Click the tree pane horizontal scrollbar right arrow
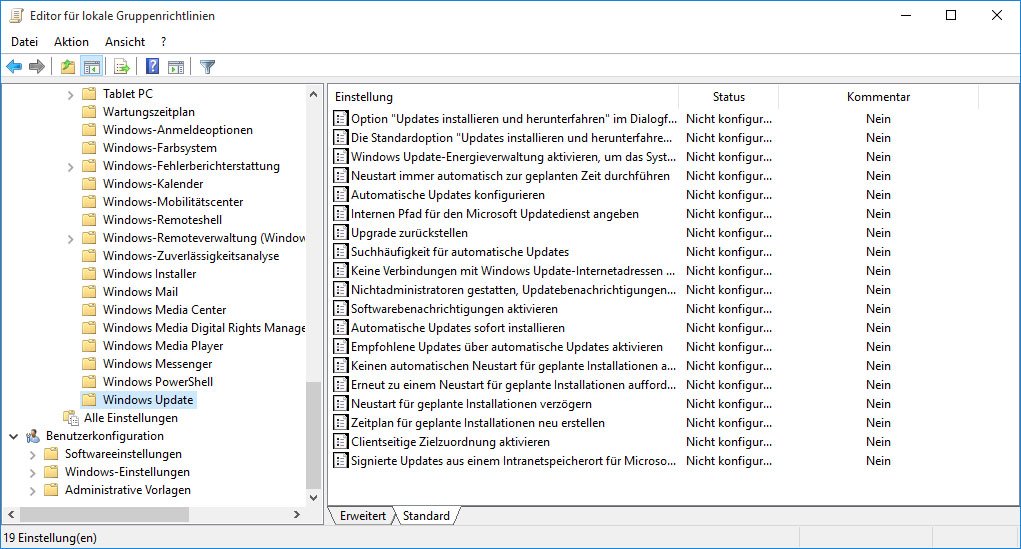 click(x=296, y=514)
